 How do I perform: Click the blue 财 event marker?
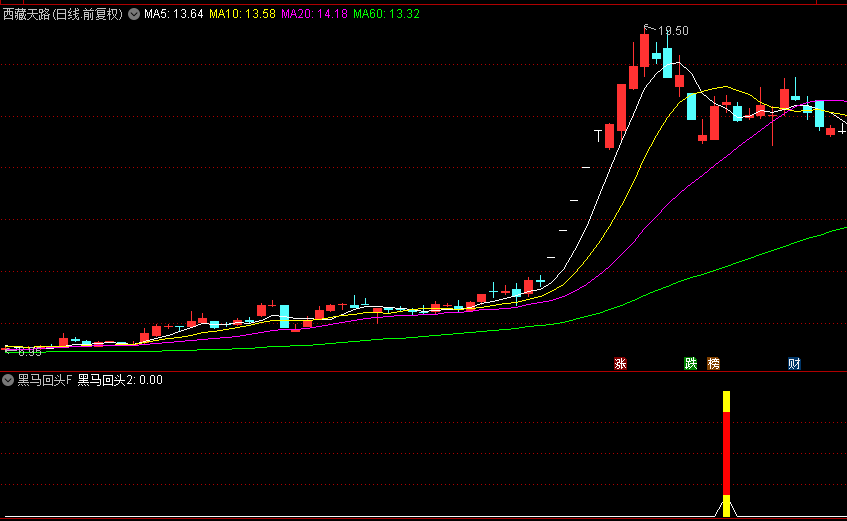tap(794, 364)
